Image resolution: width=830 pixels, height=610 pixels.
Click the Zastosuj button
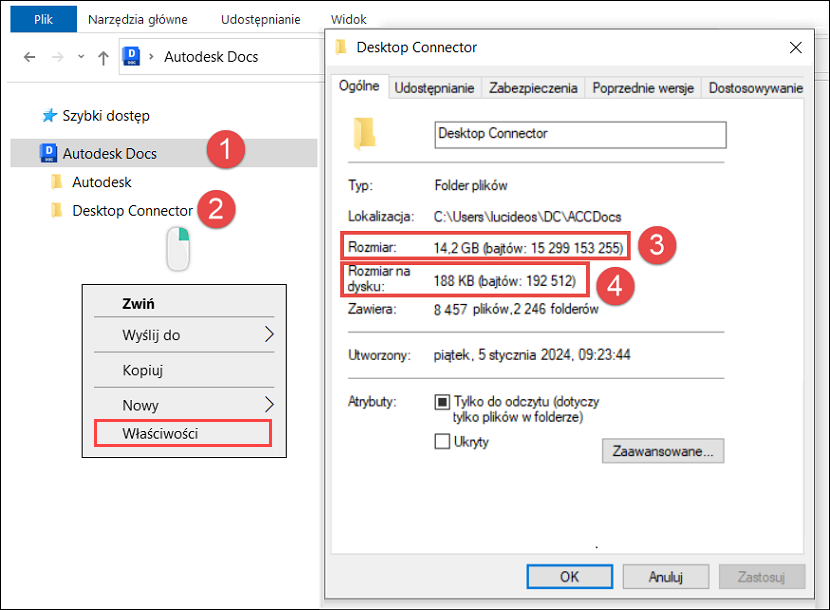[761, 577]
